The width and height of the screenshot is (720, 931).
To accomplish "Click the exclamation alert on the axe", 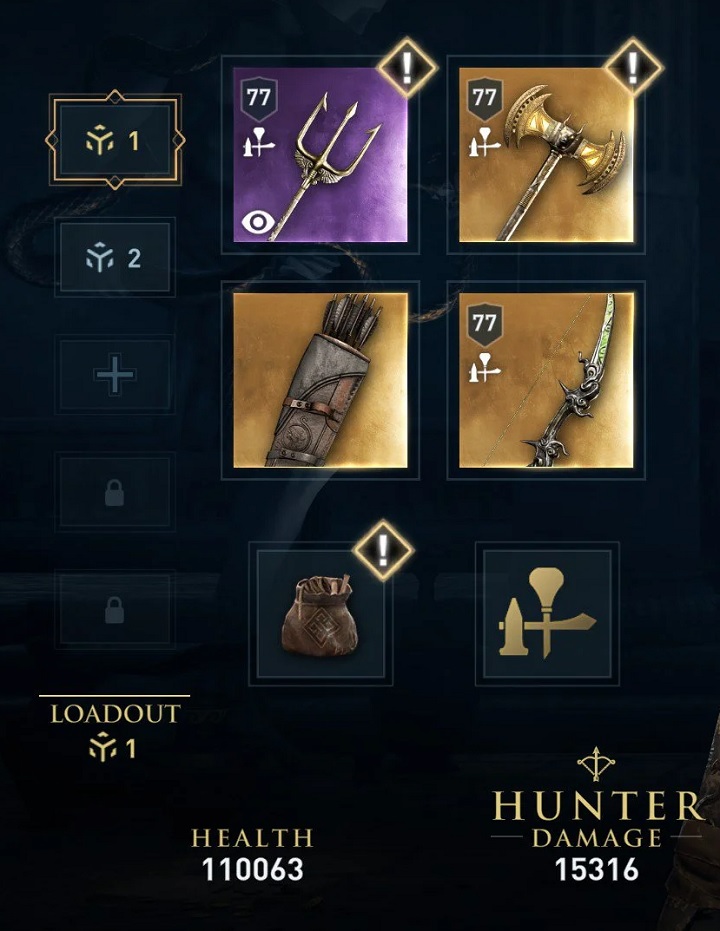I will pyautogui.click(x=633, y=68).
